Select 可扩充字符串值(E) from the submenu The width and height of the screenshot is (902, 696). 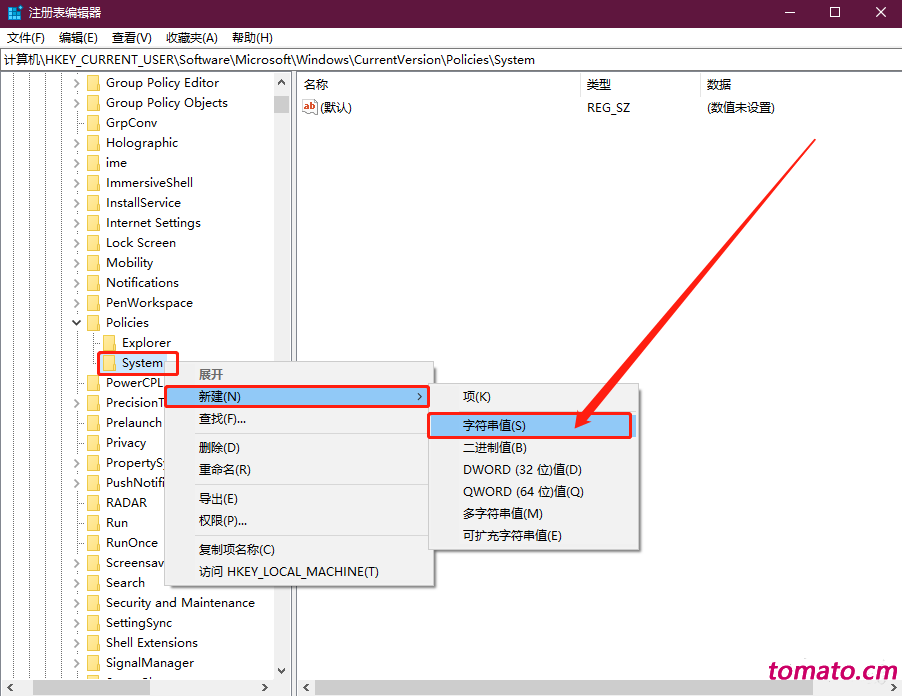(534, 536)
